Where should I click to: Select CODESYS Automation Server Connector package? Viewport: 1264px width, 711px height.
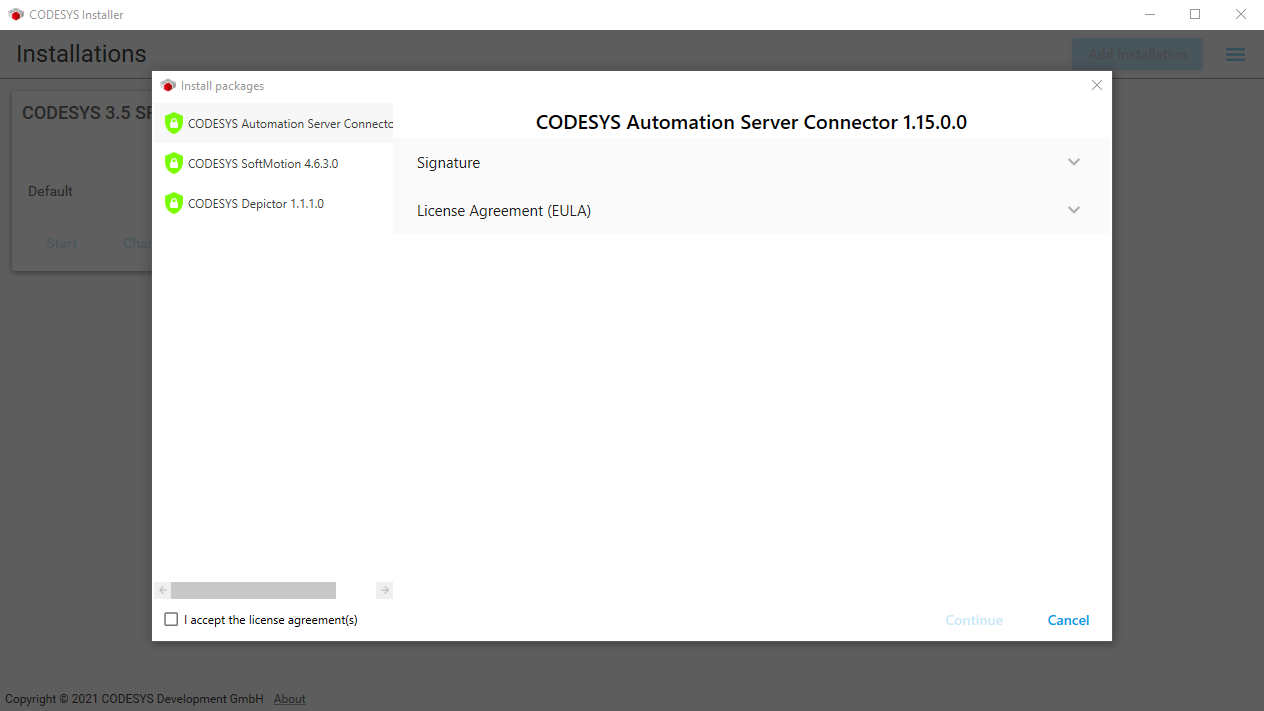290,124
